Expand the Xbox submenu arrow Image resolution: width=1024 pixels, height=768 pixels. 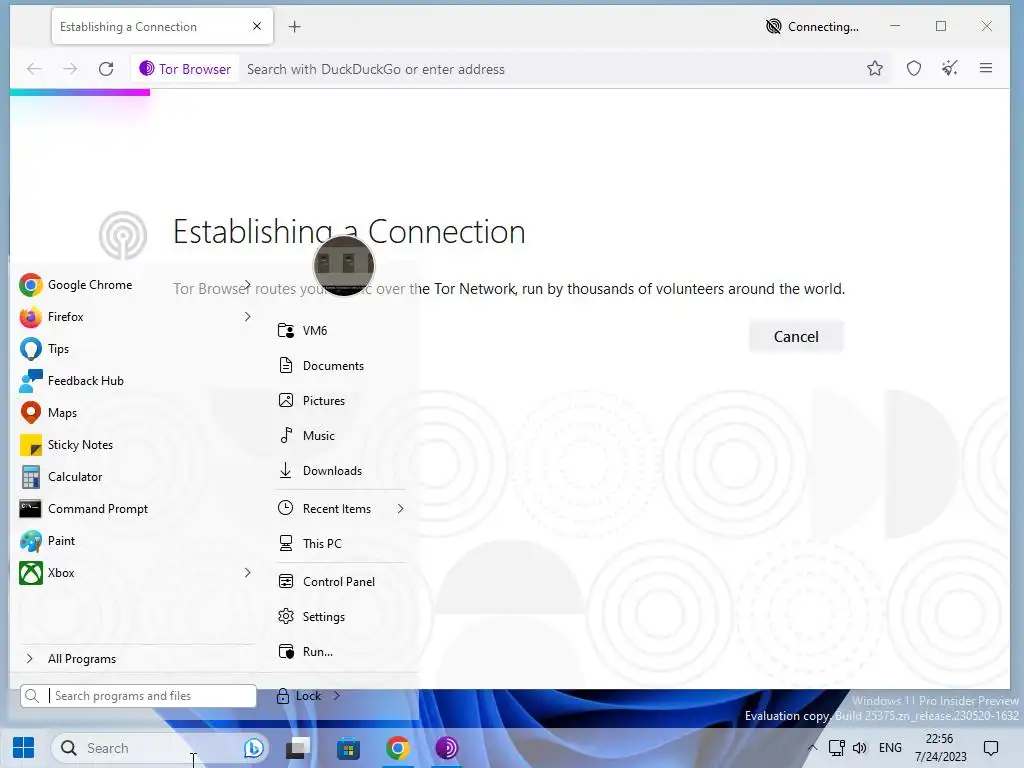pos(248,573)
